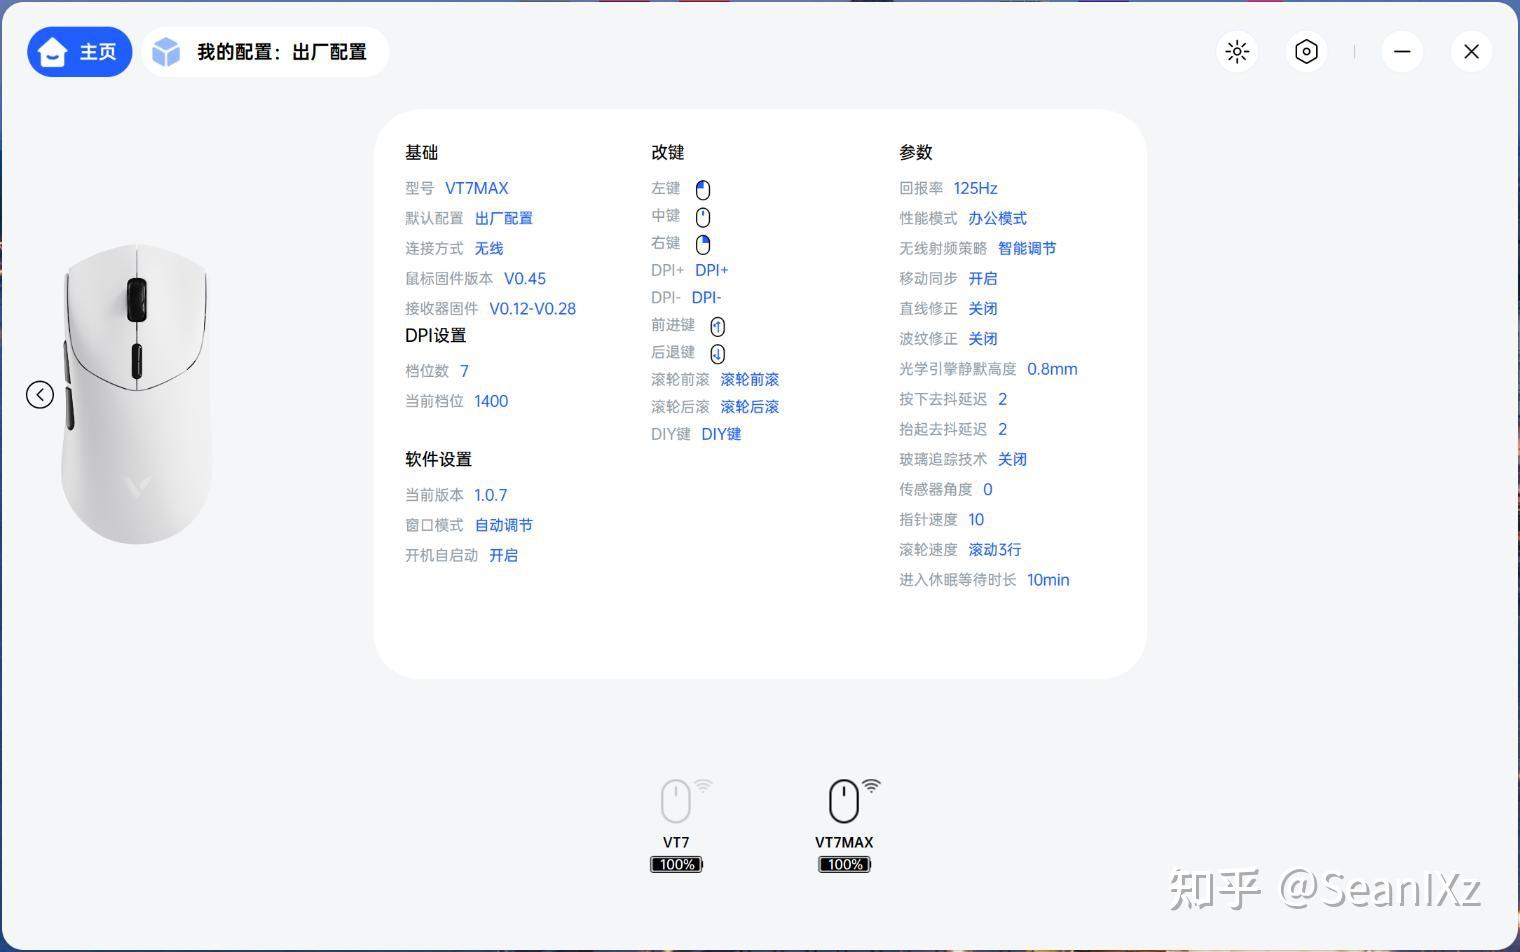Open the theme brightness icon top right
Image resolution: width=1520 pixels, height=952 pixels.
[1237, 51]
